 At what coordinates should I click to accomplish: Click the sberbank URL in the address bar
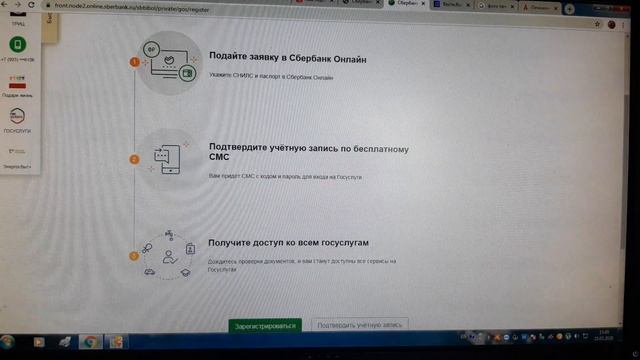coord(132,8)
